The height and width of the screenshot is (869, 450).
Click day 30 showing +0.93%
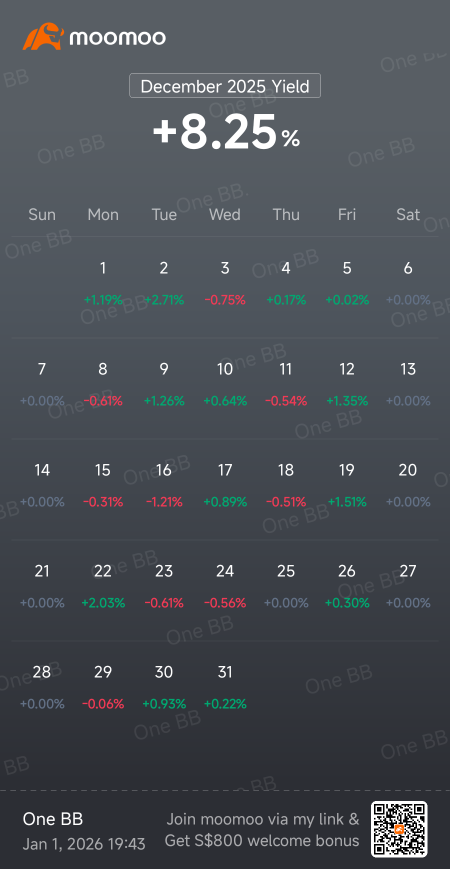pos(164,688)
